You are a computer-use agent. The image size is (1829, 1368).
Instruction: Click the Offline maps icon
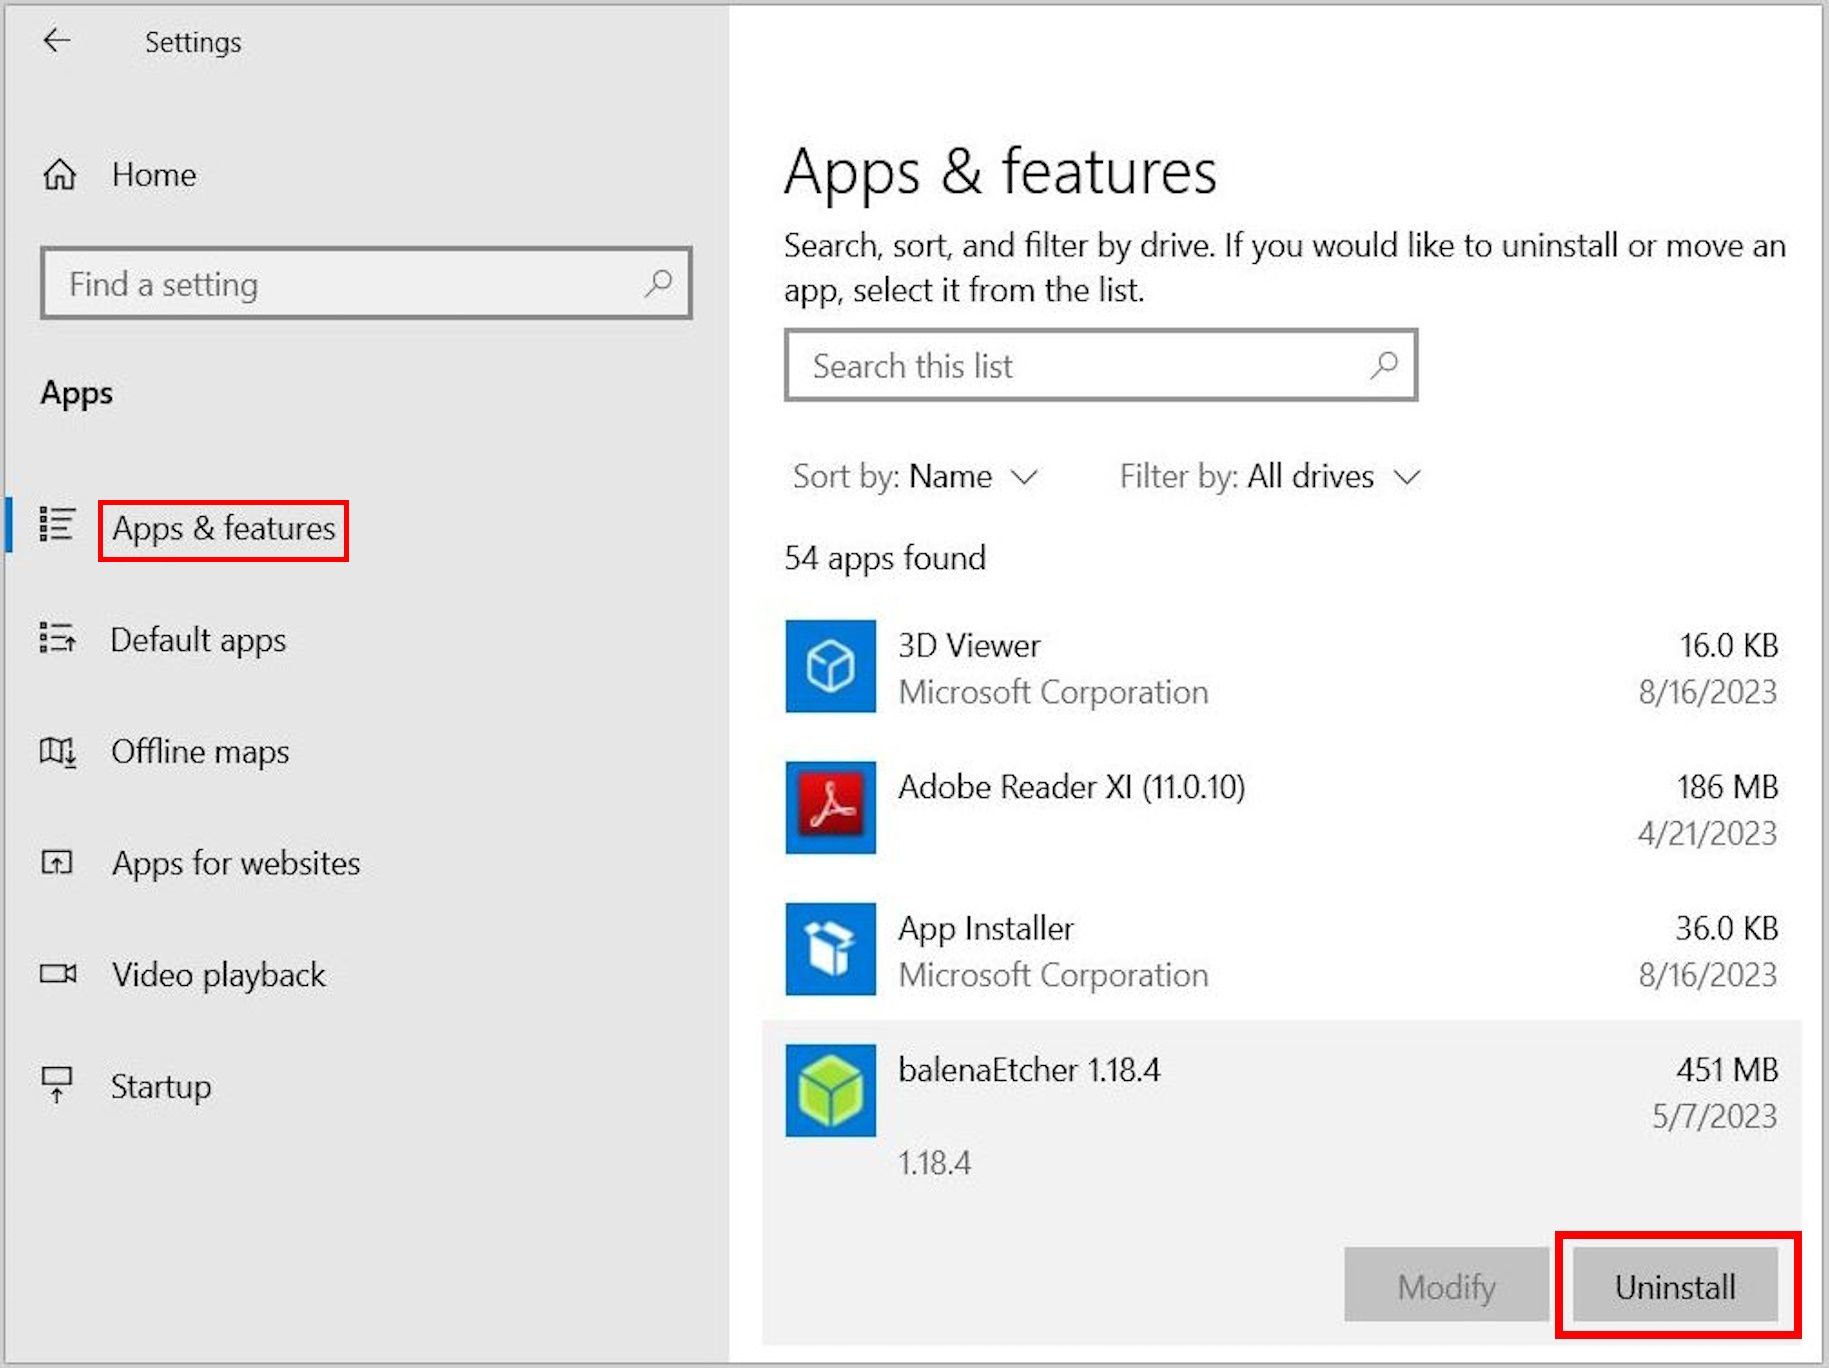coord(57,751)
